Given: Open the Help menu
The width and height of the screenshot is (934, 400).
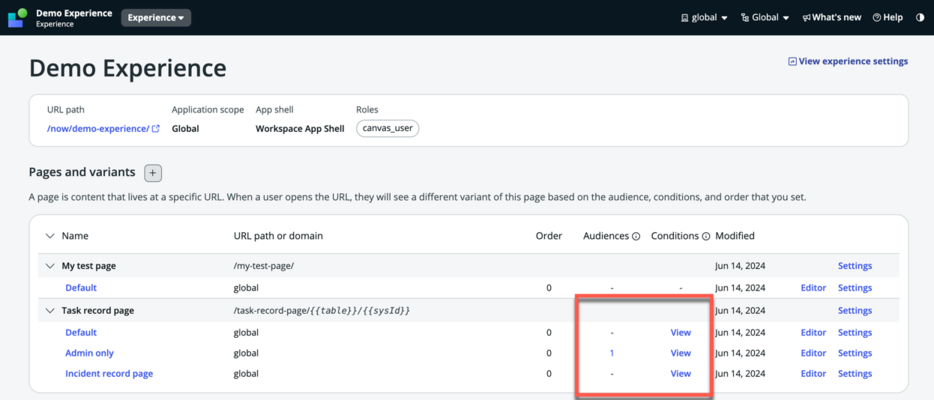Looking at the screenshot, I should pos(888,18).
